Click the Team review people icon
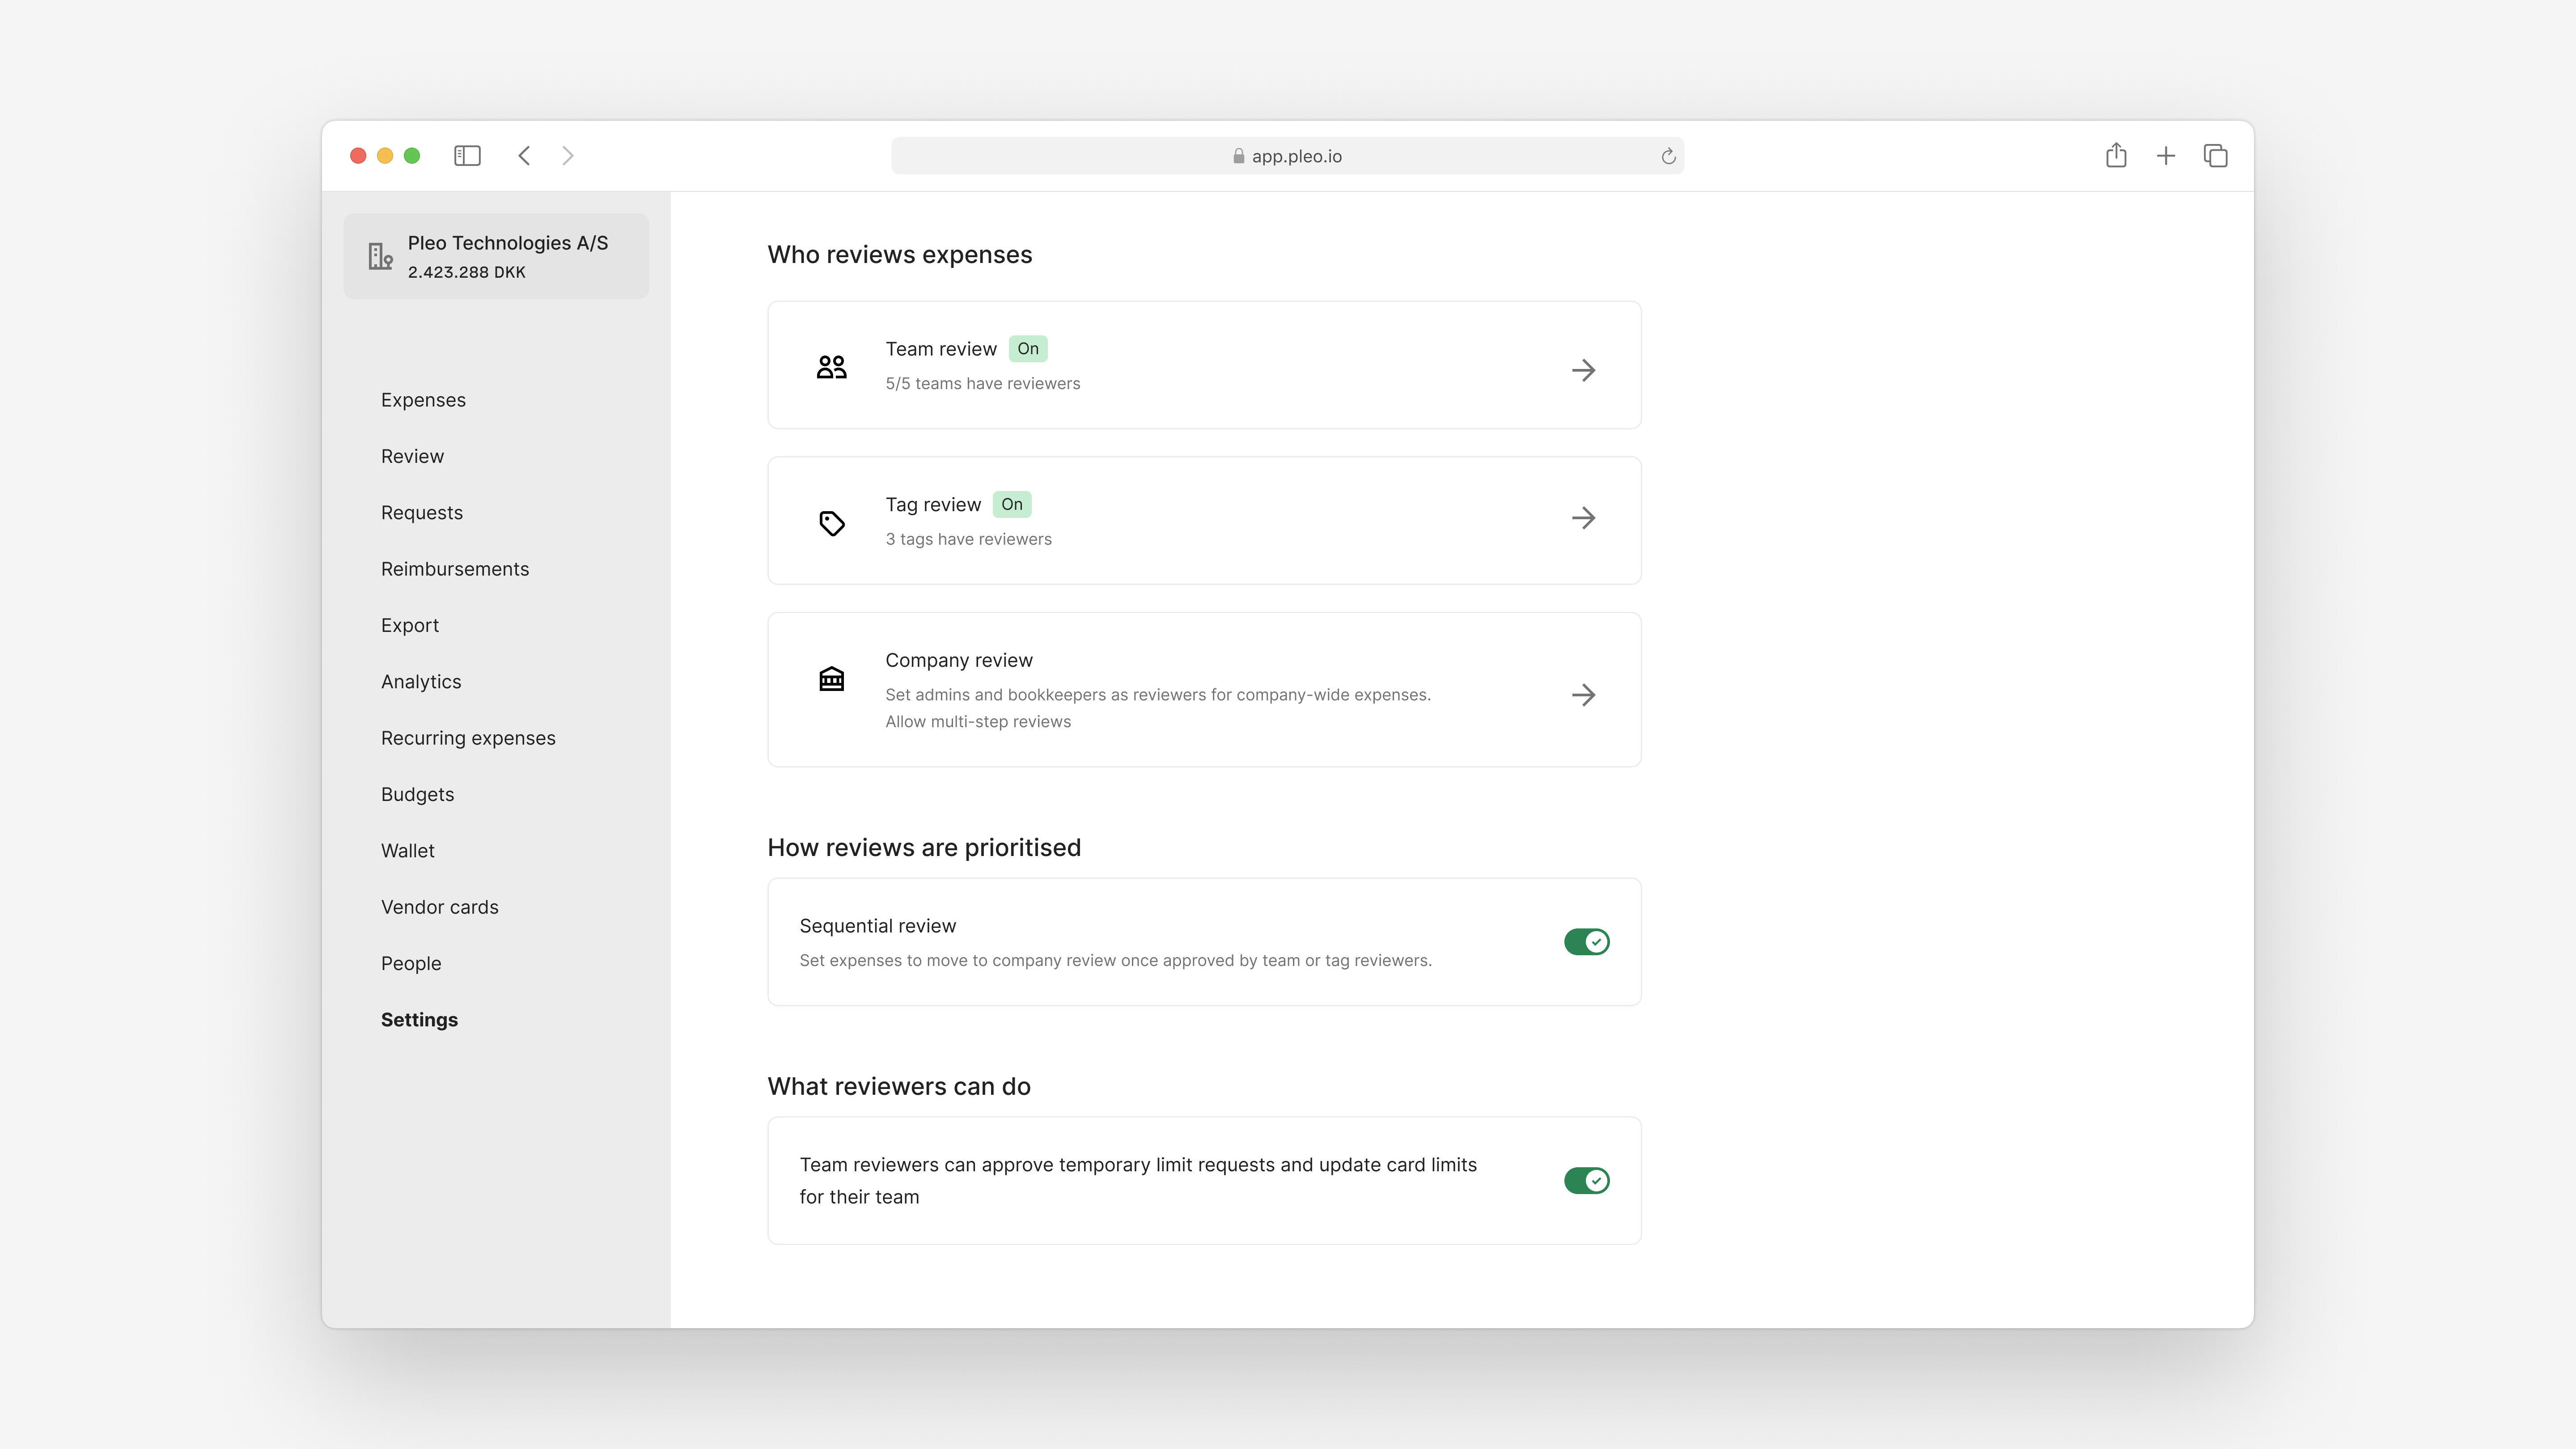2576x1449 pixels. [x=831, y=367]
